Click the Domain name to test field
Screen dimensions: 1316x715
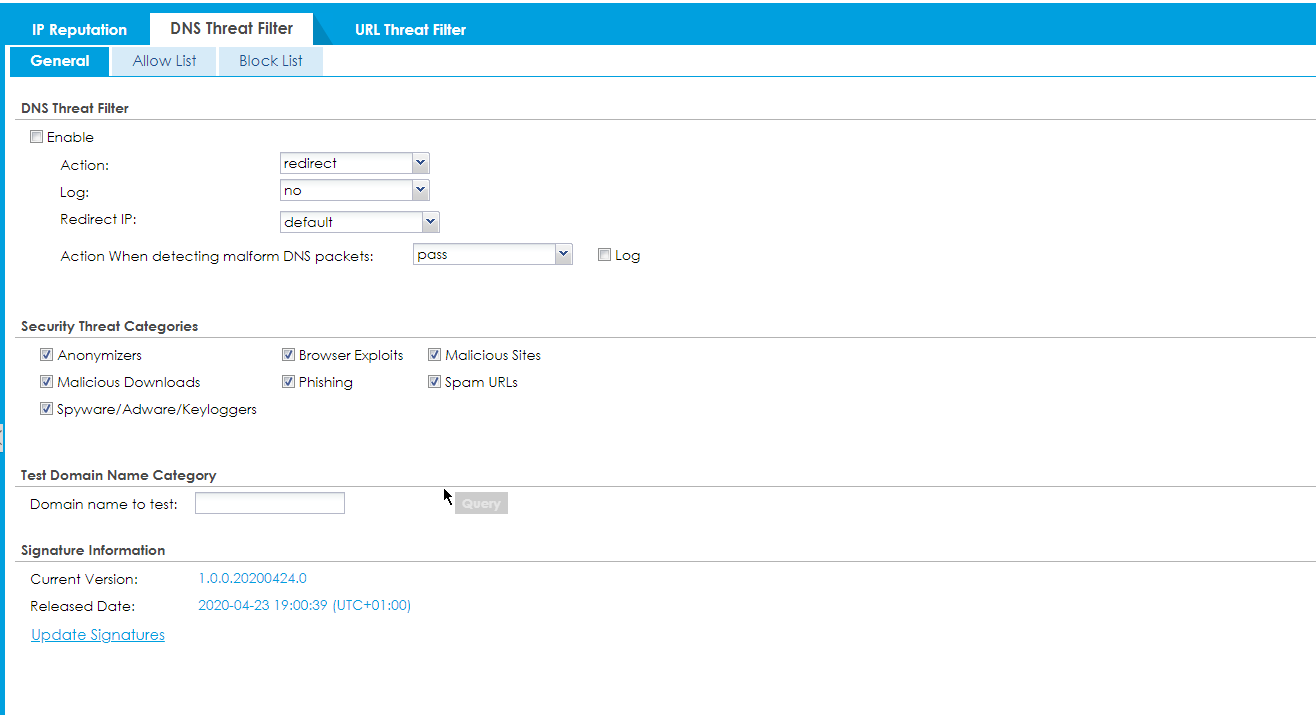click(x=269, y=503)
